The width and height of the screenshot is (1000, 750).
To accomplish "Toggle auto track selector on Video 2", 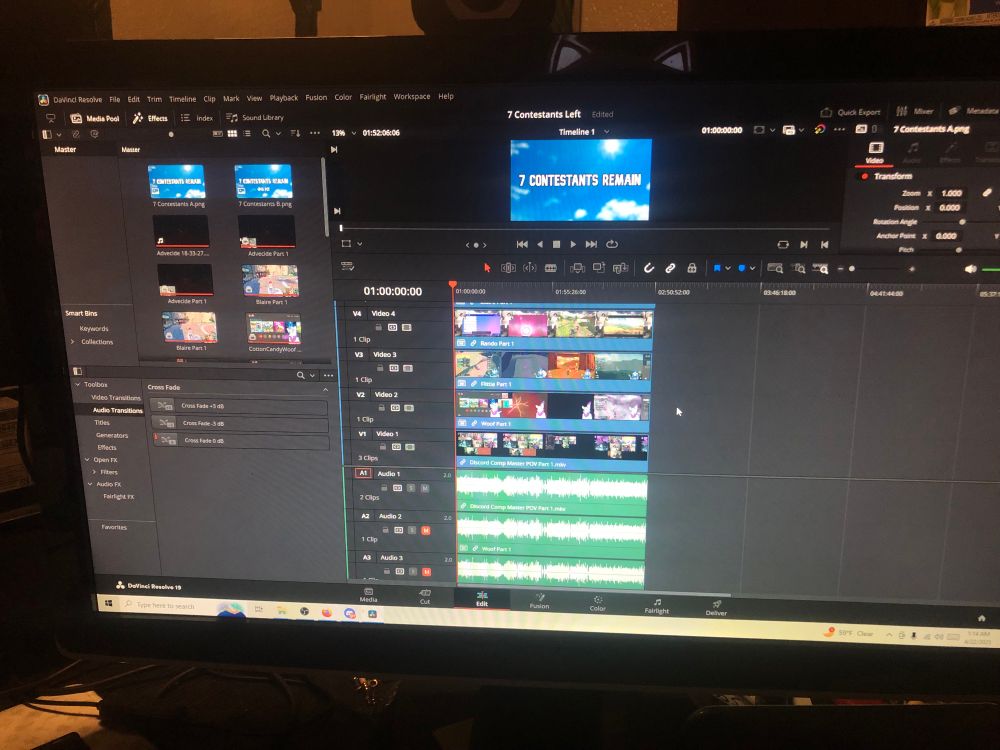I will (395, 408).
